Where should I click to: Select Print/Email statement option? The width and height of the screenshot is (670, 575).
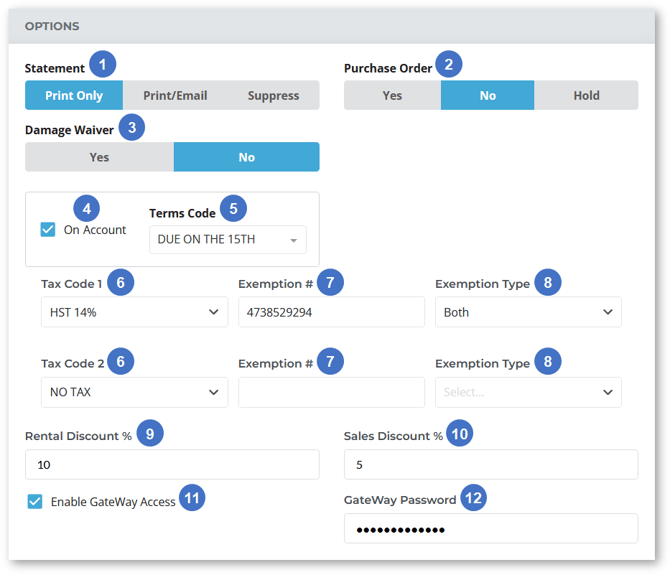(175, 96)
